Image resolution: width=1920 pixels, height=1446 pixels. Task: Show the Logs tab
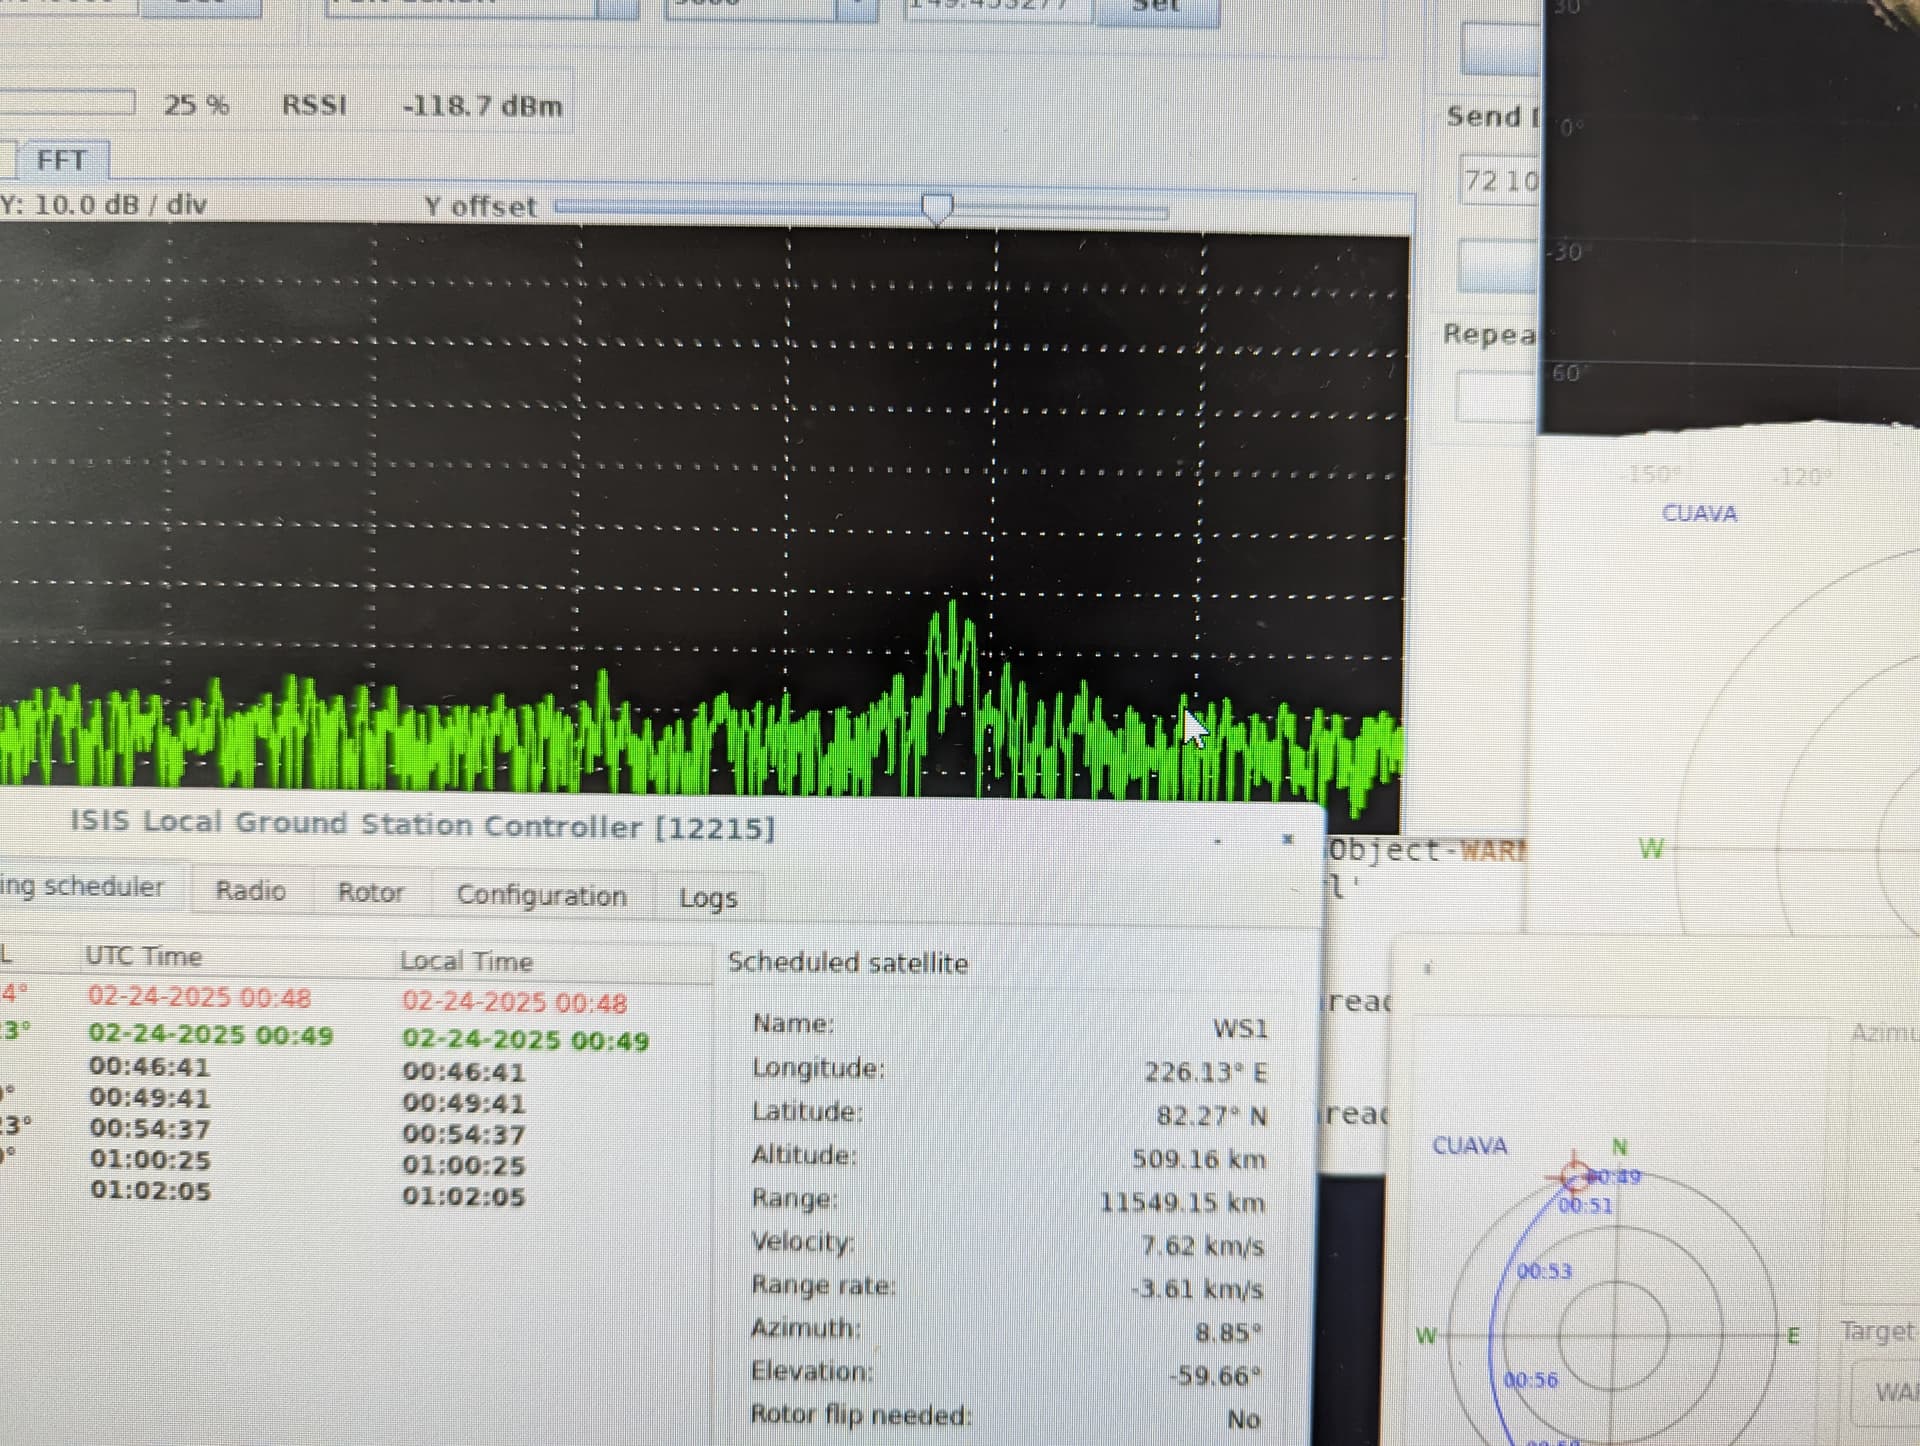point(708,897)
